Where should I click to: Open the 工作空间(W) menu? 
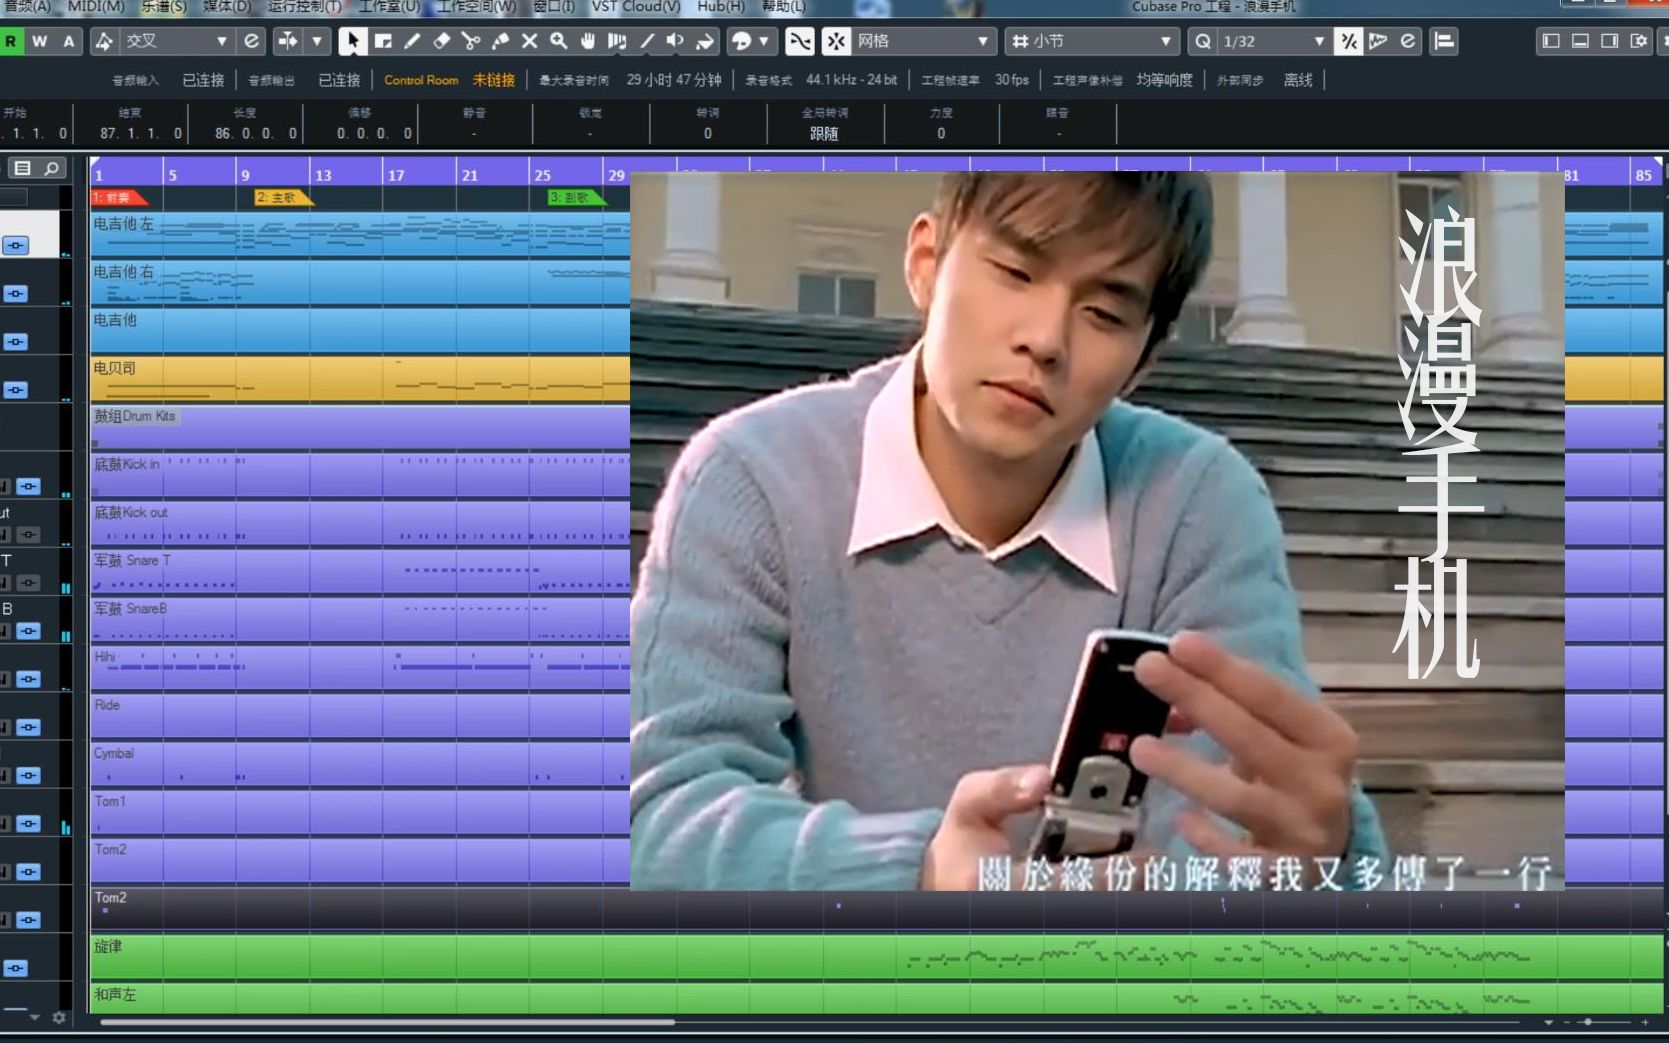pos(476,7)
